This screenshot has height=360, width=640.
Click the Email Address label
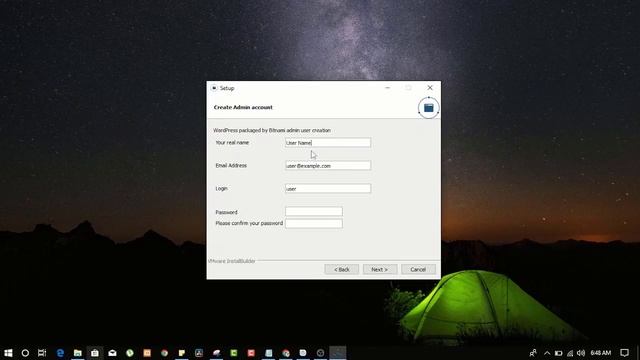pyautogui.click(x=231, y=165)
